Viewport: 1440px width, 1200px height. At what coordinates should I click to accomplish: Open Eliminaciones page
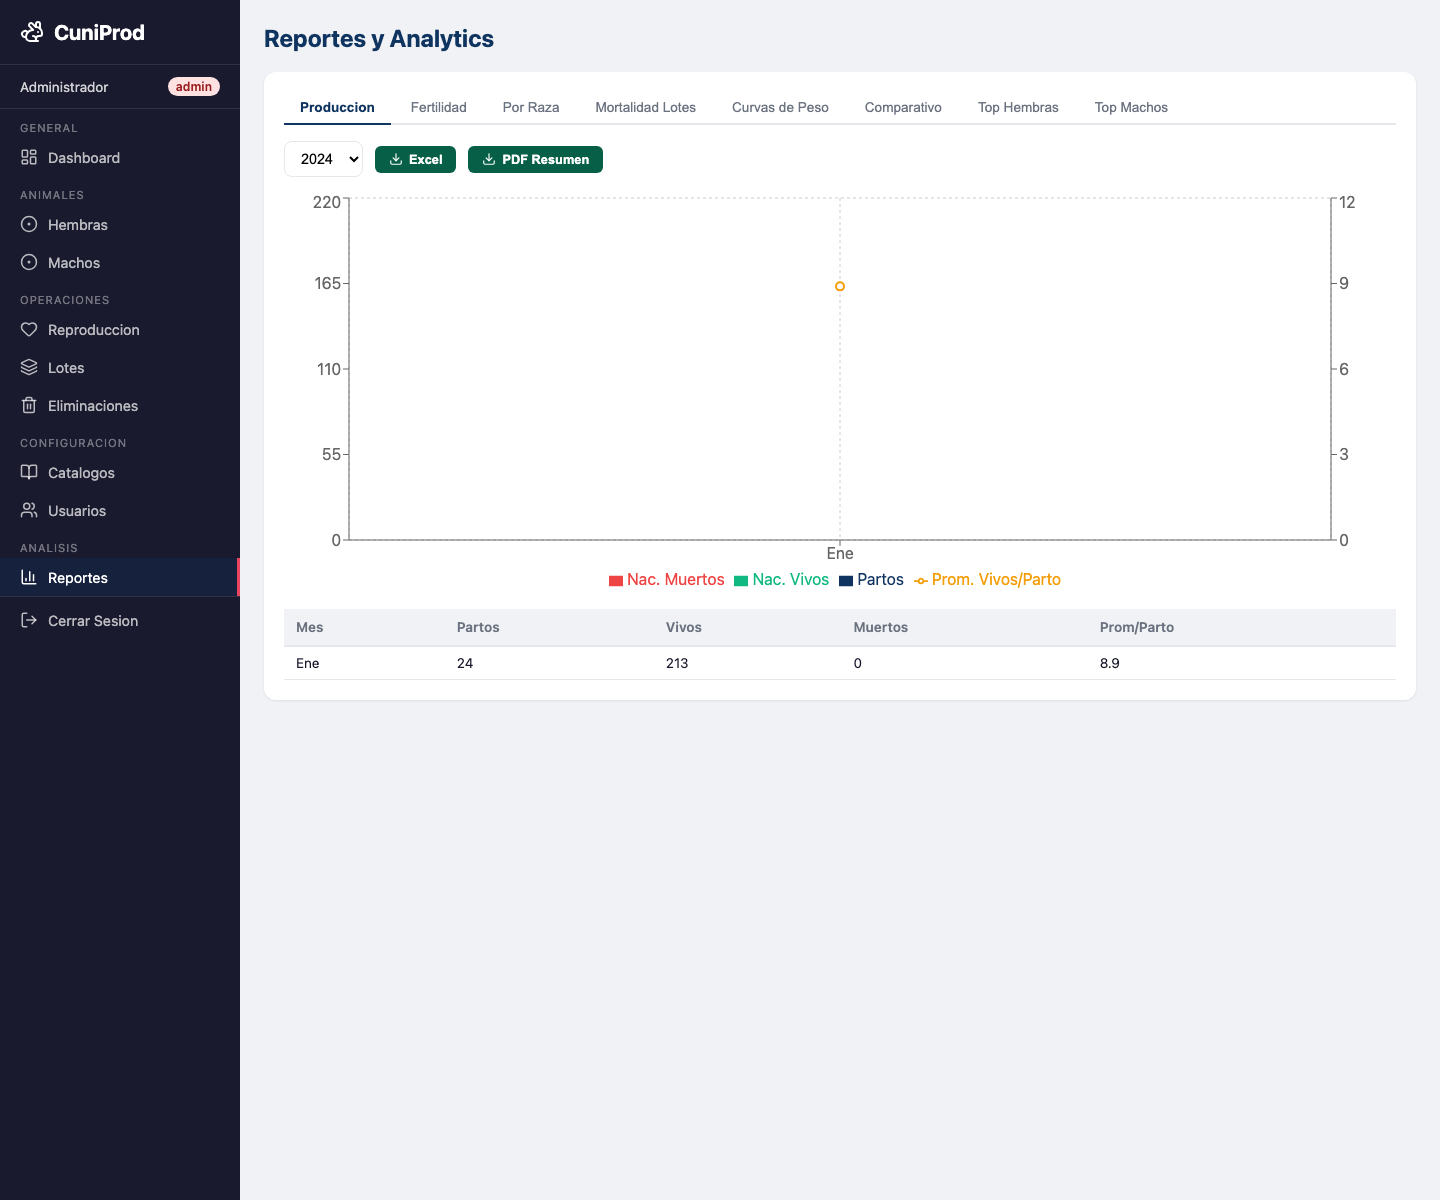point(120,405)
